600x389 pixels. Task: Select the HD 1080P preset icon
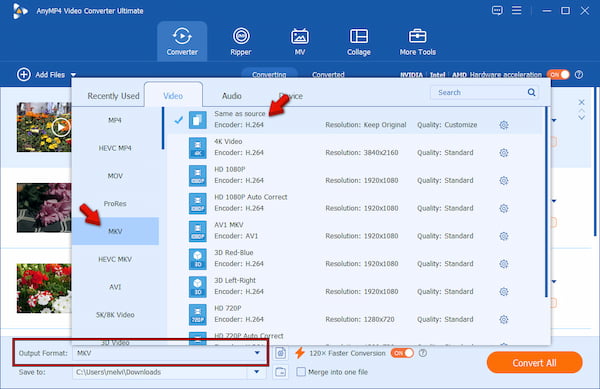(197, 176)
